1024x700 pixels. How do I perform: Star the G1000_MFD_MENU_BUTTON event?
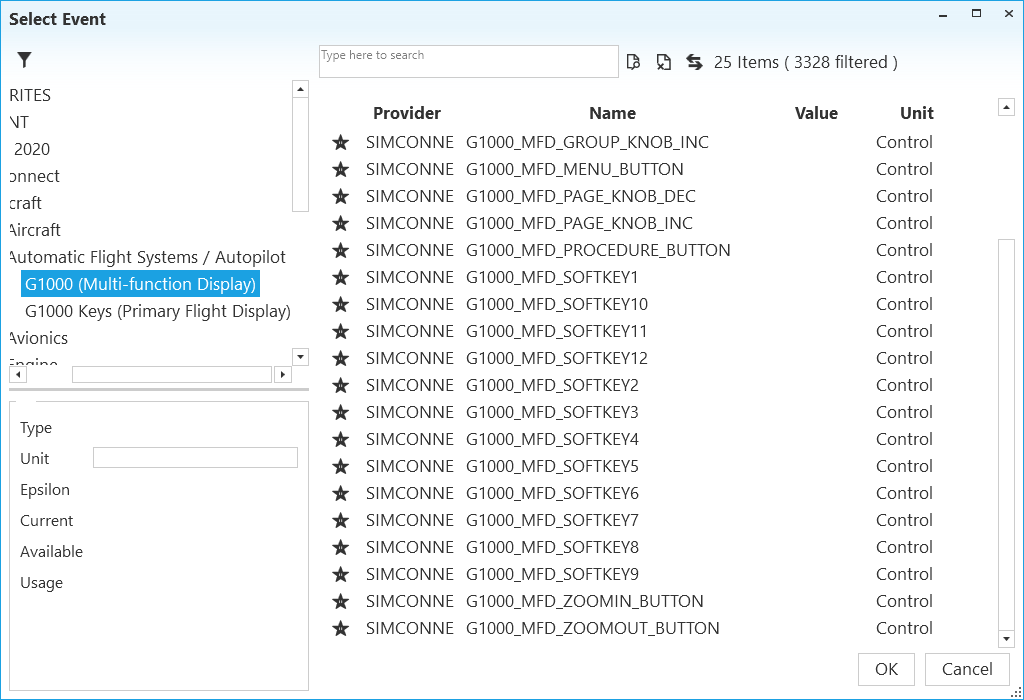point(340,170)
